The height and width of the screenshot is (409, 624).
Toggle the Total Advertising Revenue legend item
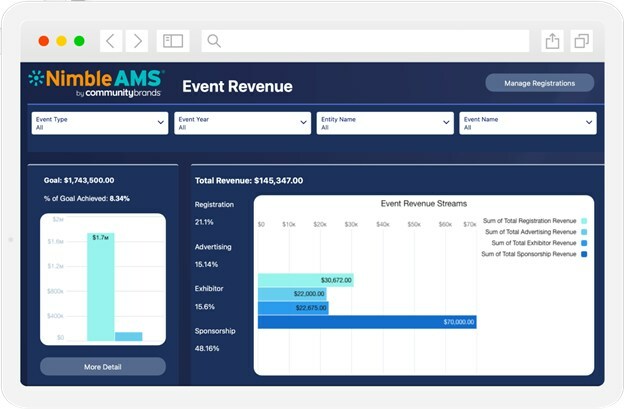(x=584, y=232)
